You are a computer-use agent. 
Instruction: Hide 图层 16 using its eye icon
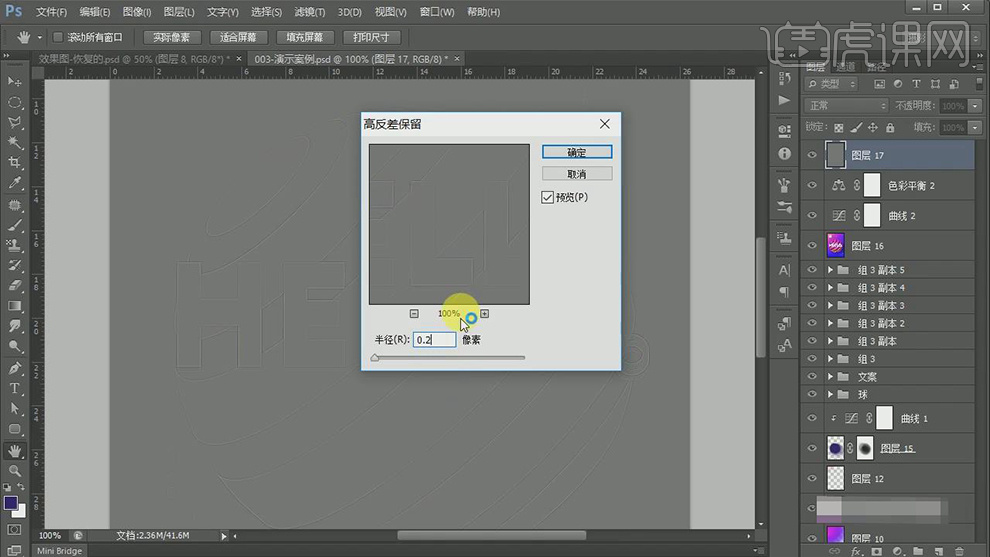(x=812, y=246)
